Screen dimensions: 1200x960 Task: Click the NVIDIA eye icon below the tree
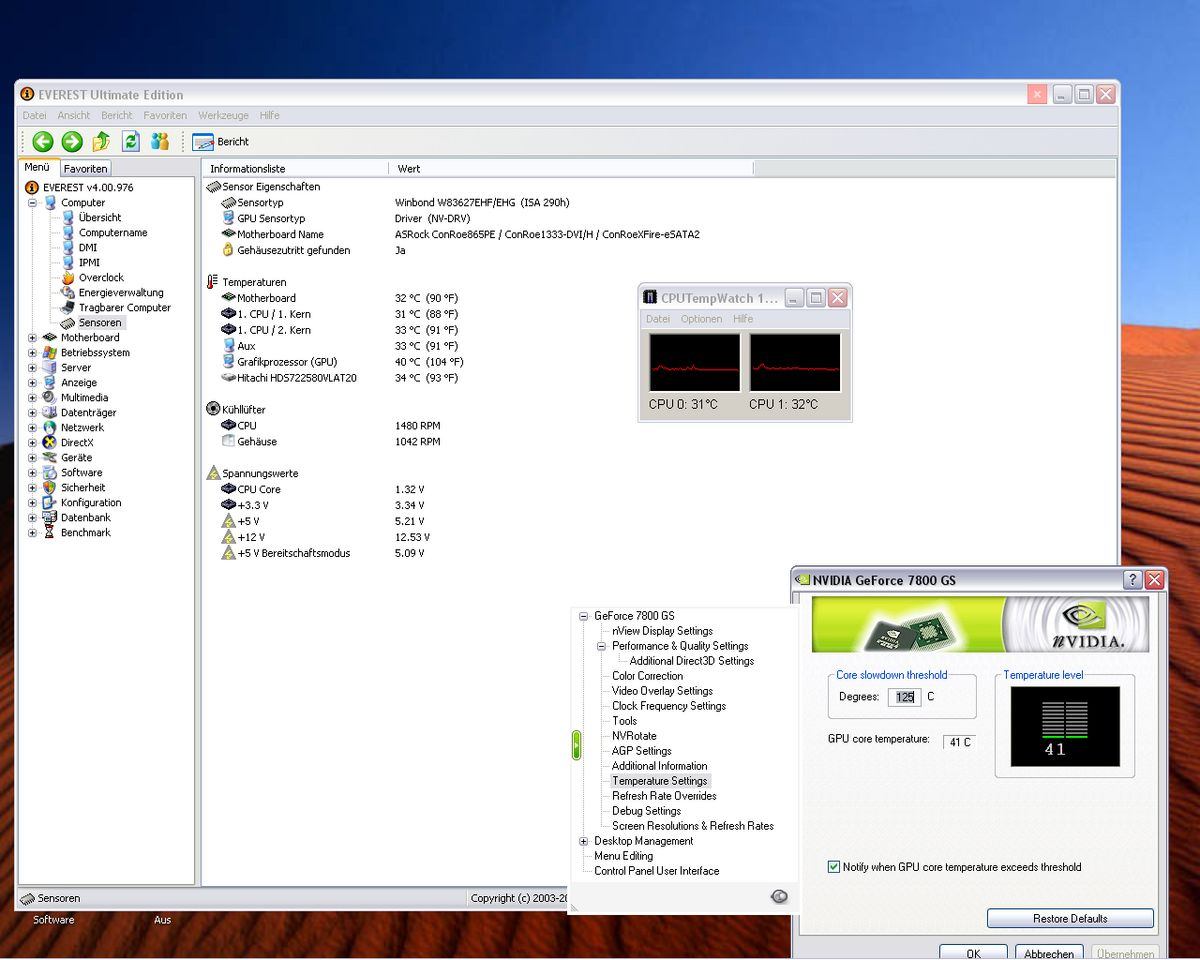point(780,897)
